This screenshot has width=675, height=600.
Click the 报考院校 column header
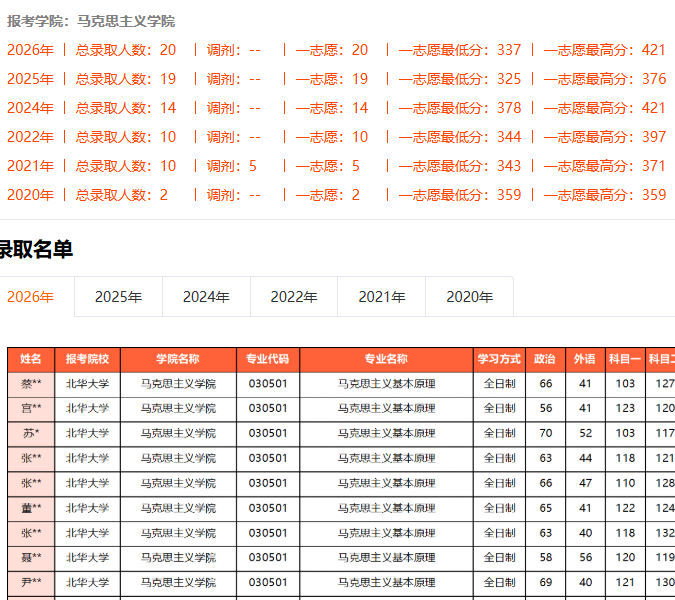click(87, 359)
